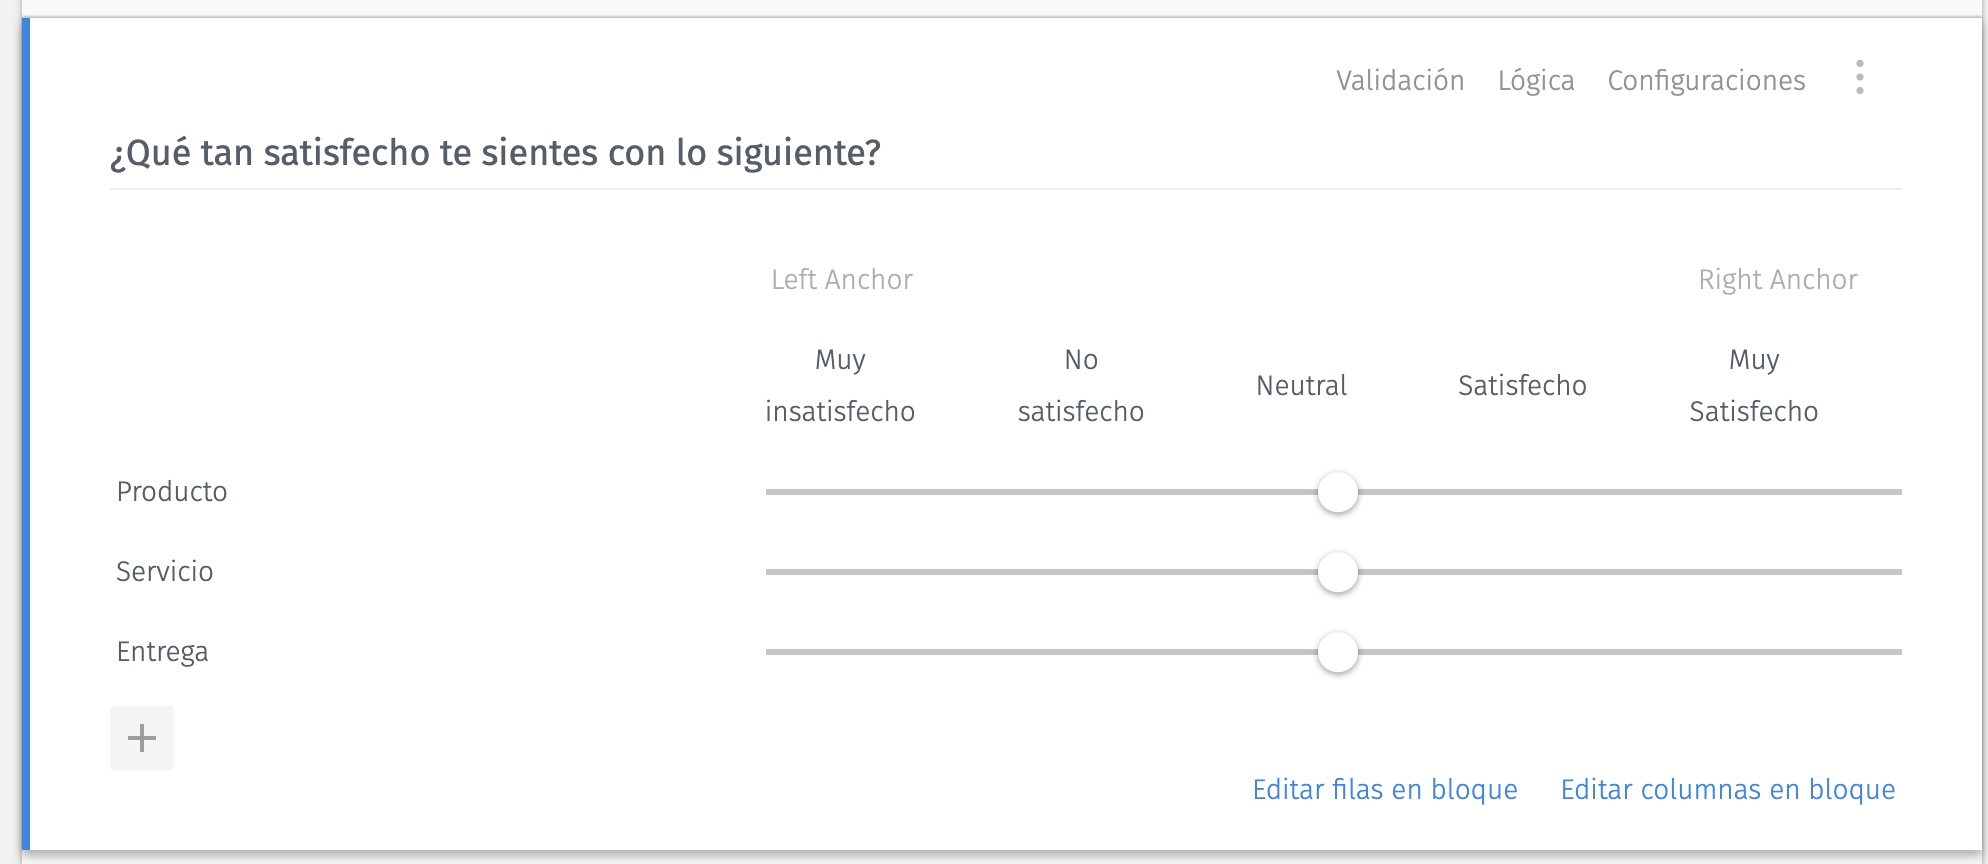Select the Servicio row label

pyautogui.click(x=165, y=571)
